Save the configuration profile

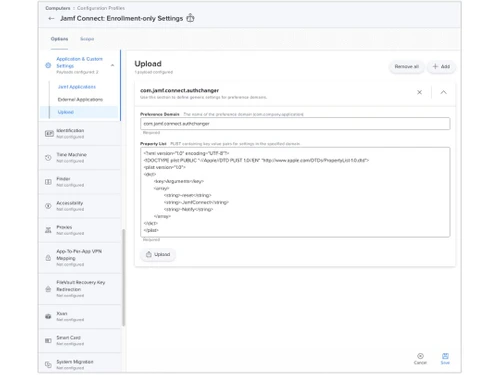(x=445, y=359)
